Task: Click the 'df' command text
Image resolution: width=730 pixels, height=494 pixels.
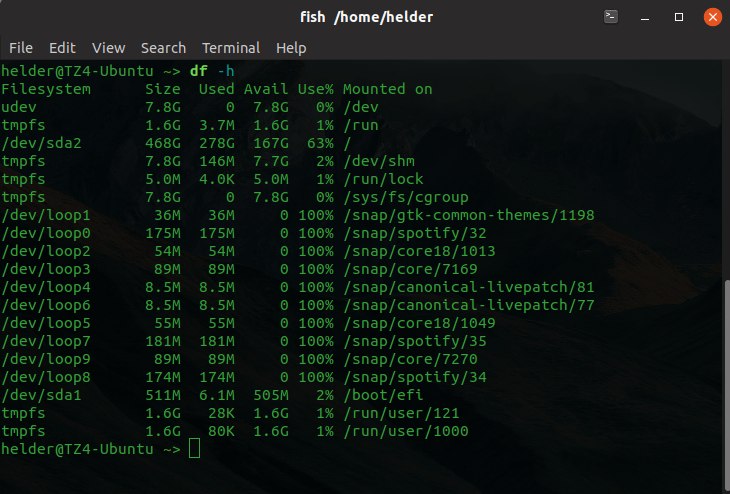Action: 198,71
